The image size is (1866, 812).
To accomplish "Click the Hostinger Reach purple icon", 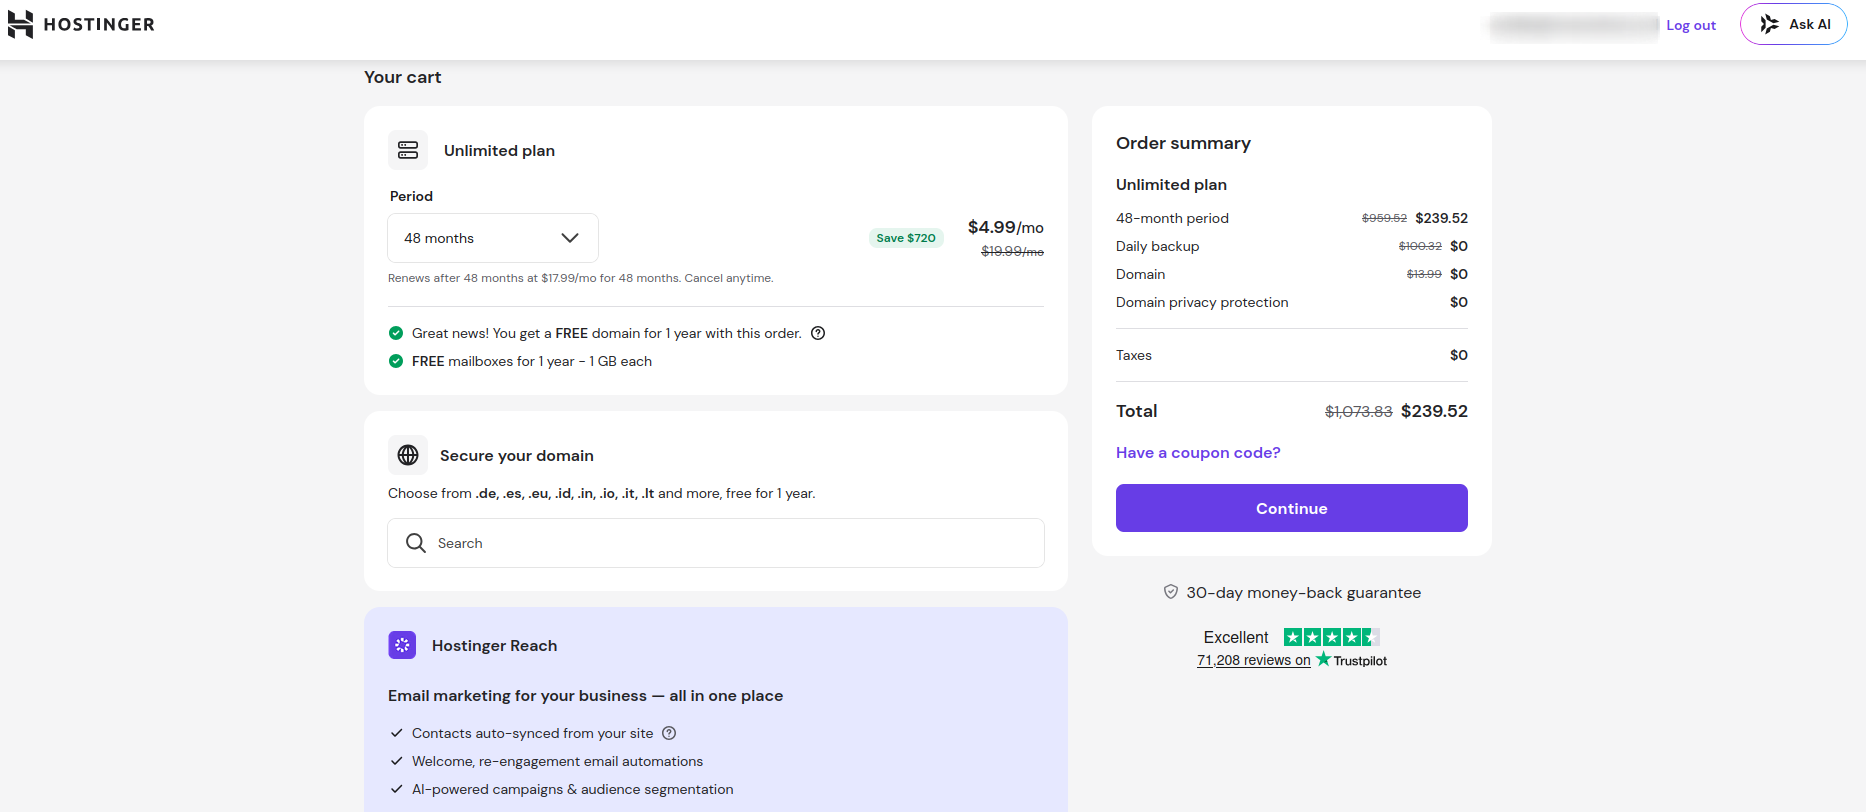I will (402, 645).
